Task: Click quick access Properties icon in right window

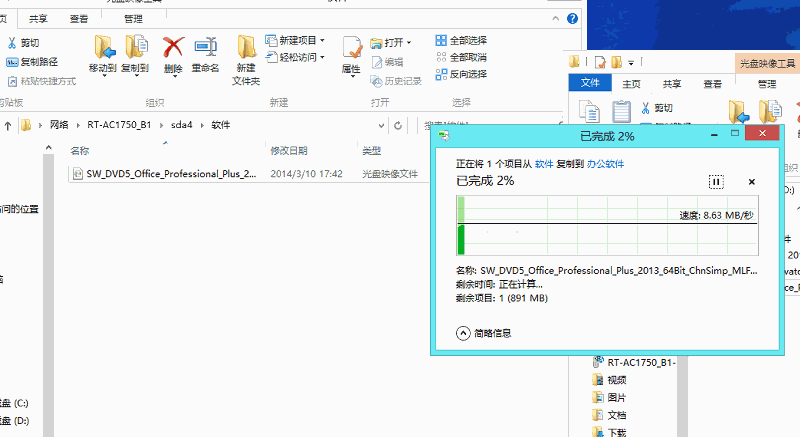Action: [600, 63]
